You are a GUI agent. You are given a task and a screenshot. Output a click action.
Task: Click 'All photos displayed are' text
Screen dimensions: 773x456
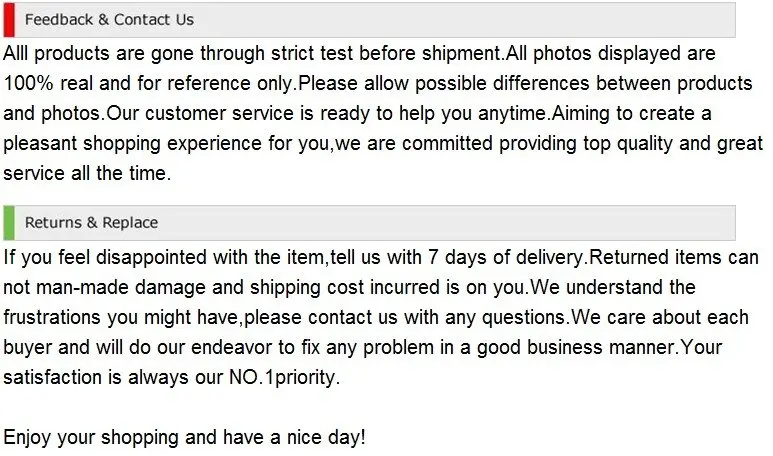610,53
